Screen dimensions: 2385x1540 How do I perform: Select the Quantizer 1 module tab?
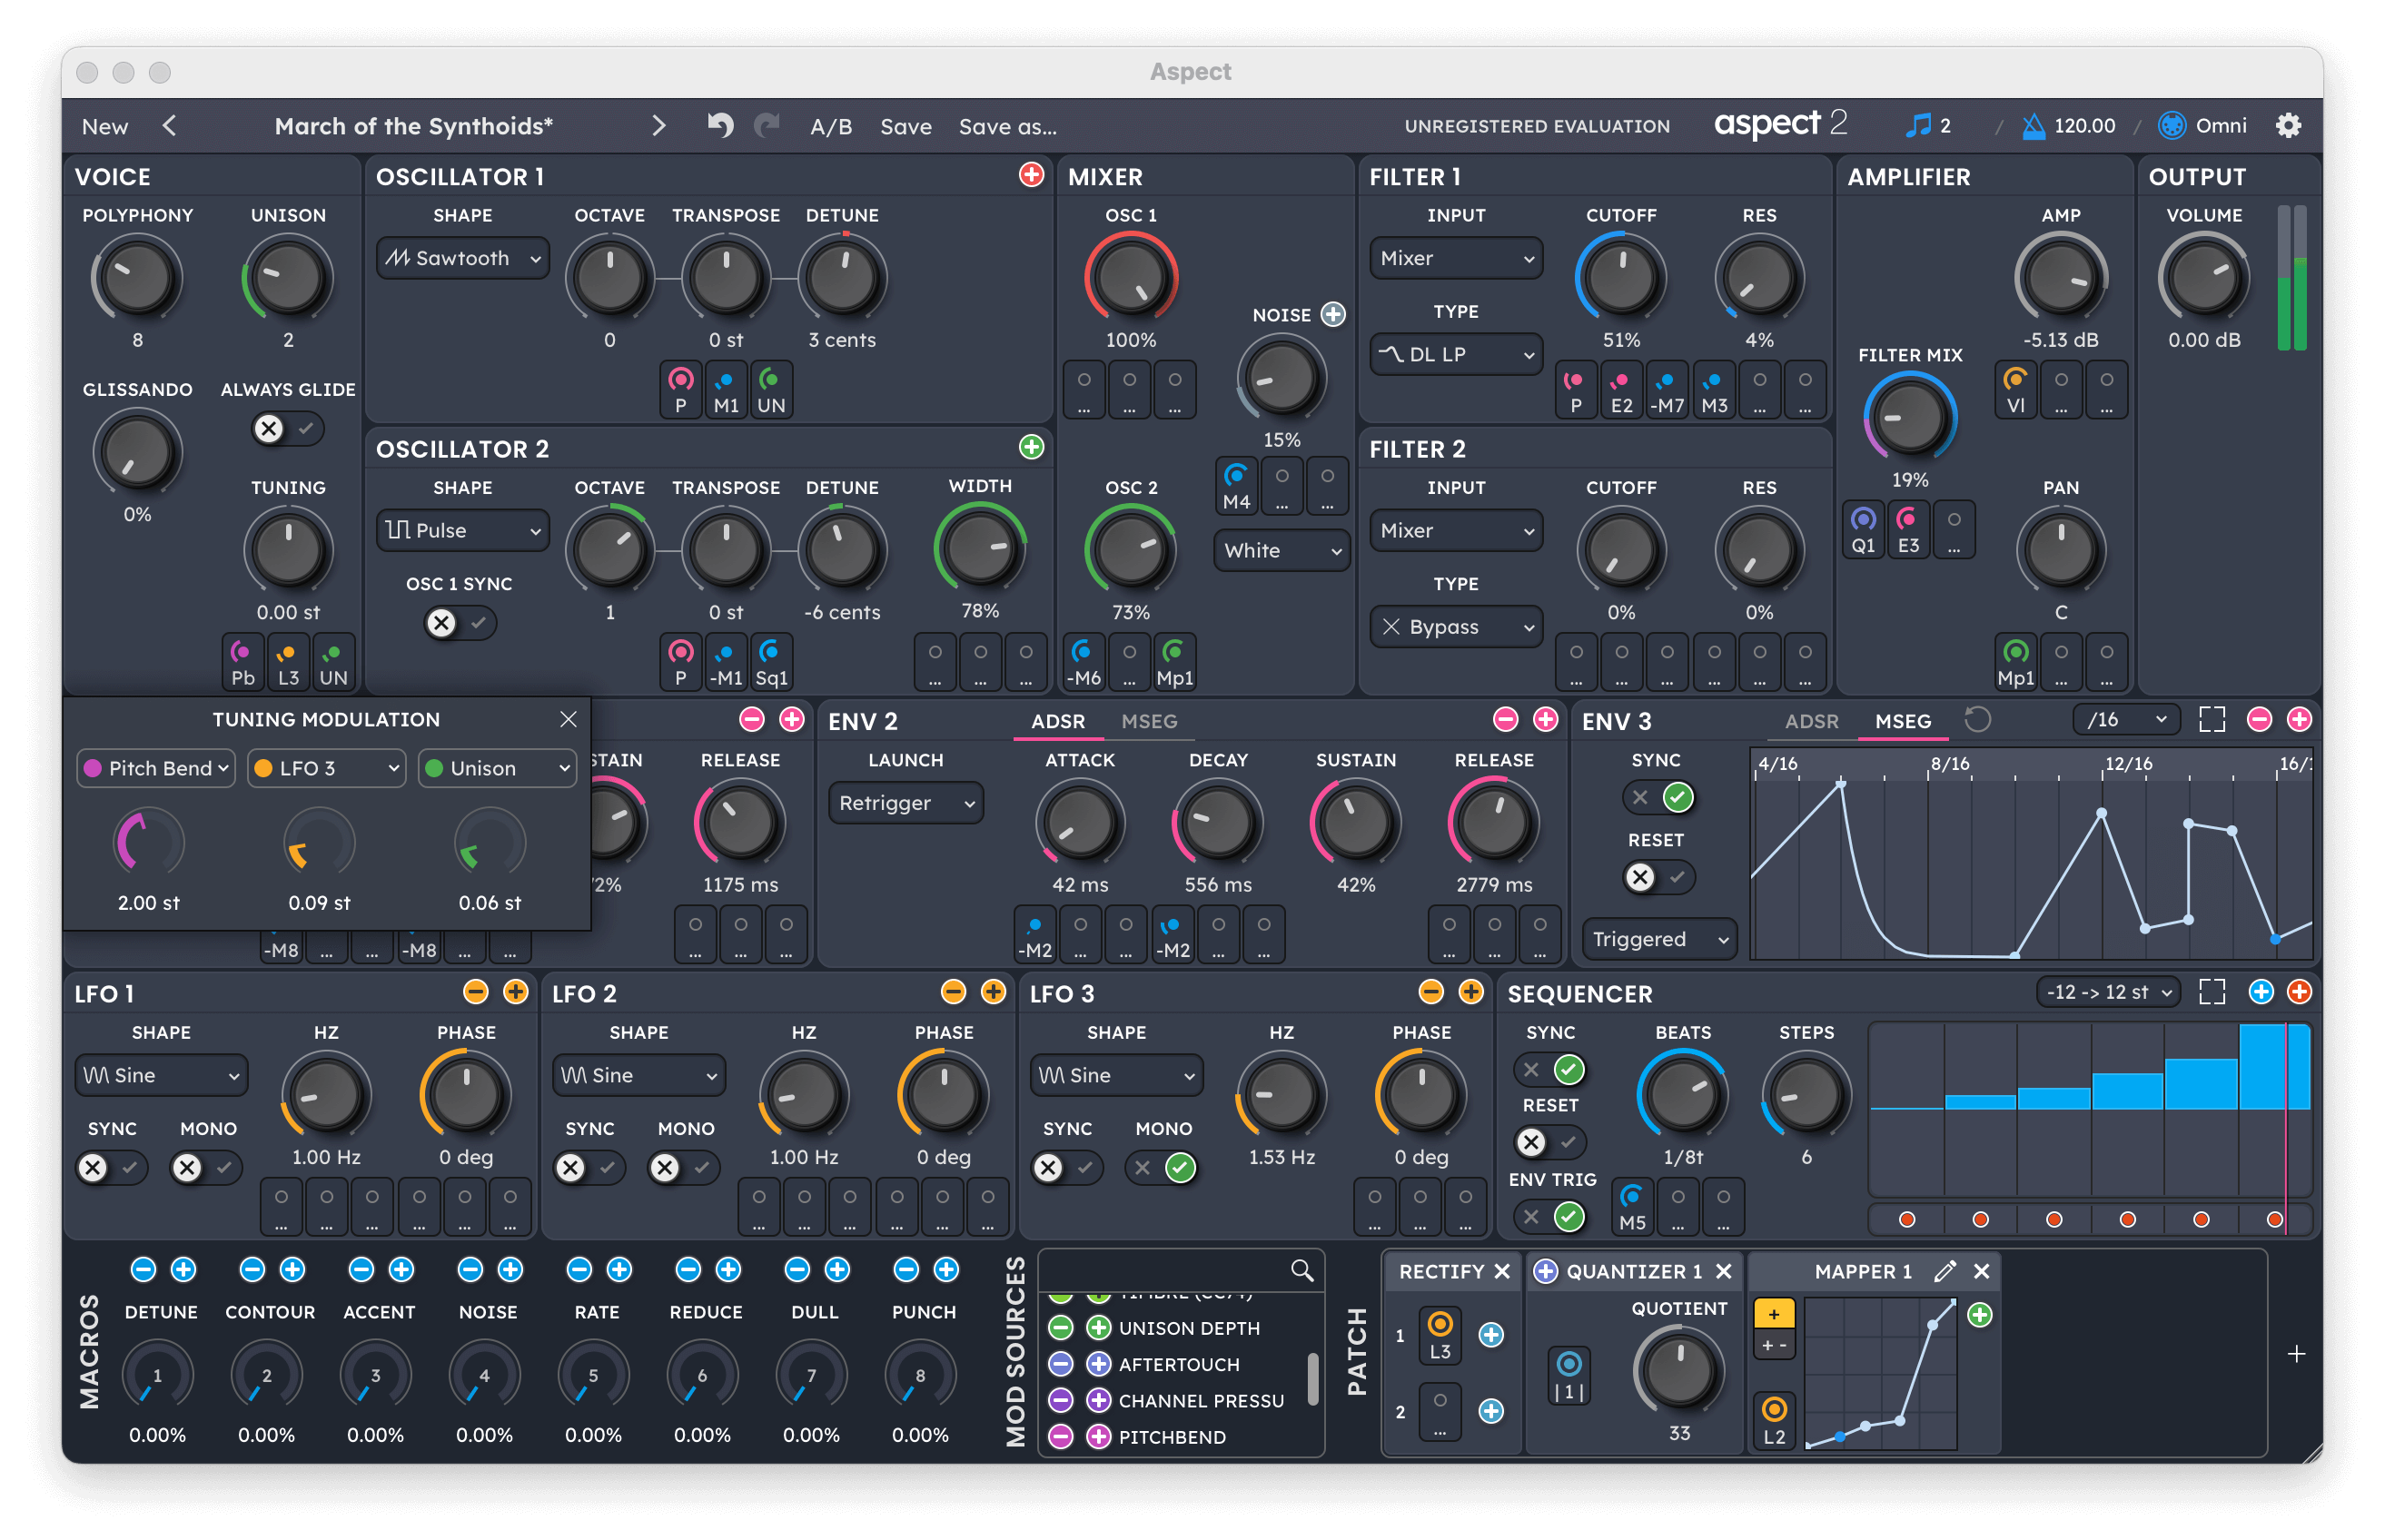(1633, 1271)
